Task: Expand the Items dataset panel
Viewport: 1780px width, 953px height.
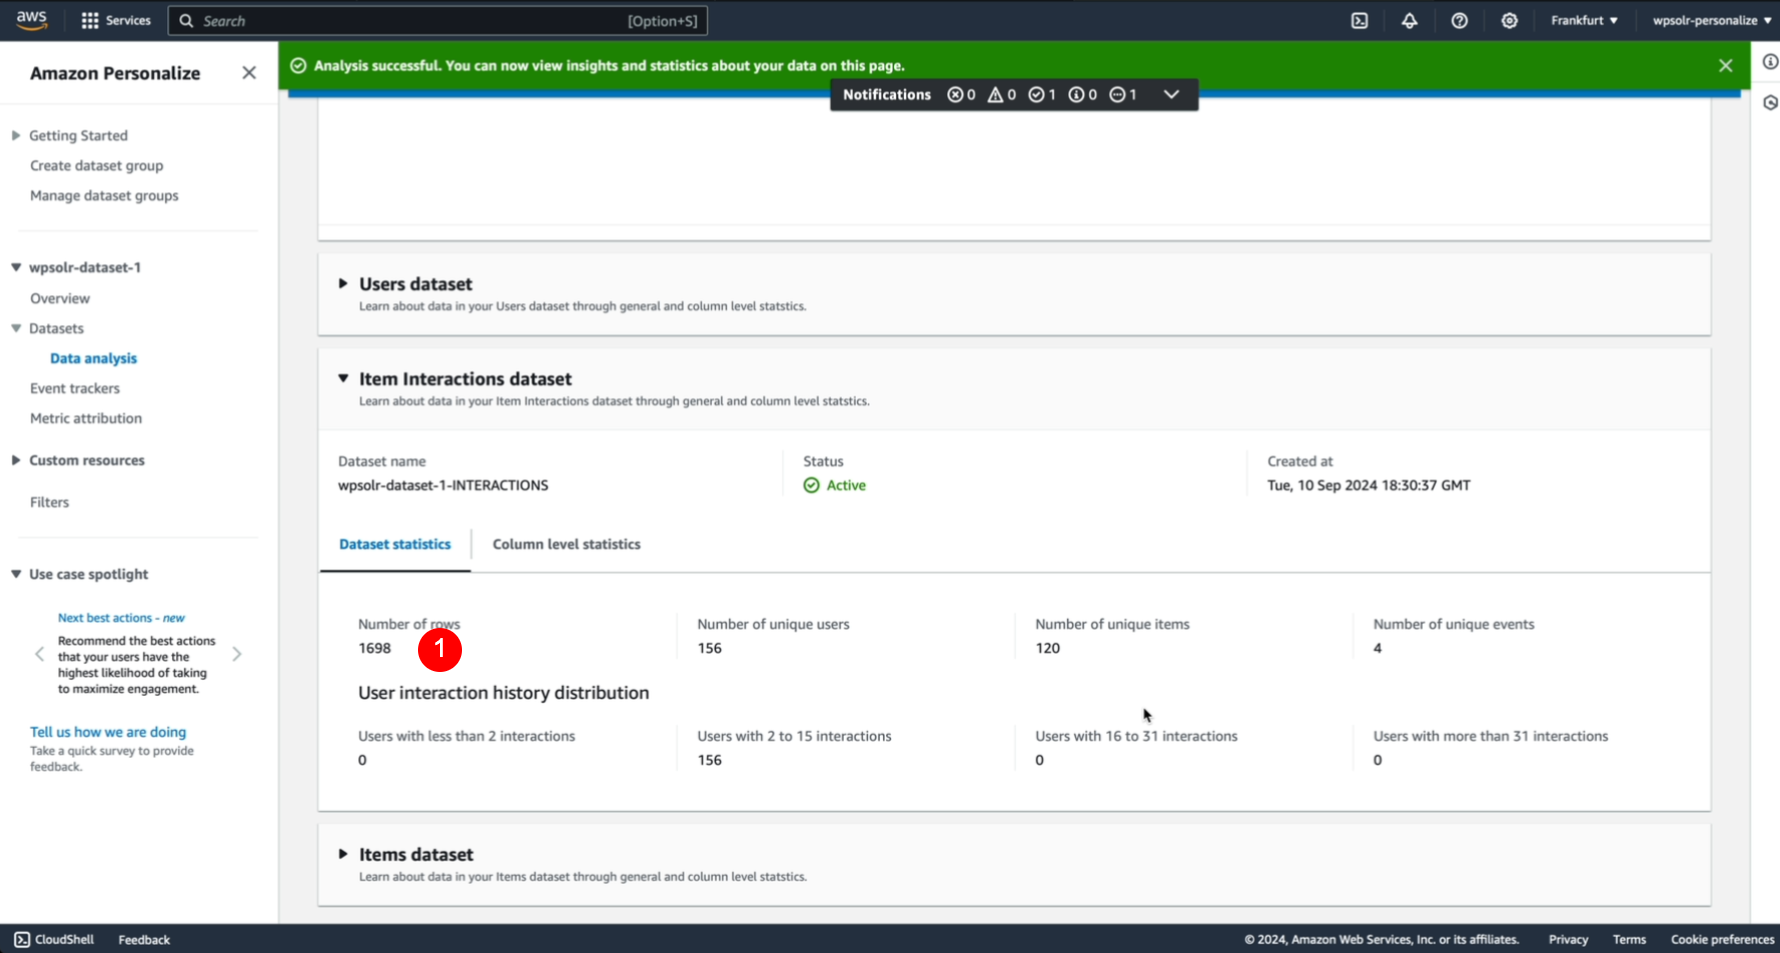Action: tap(343, 854)
